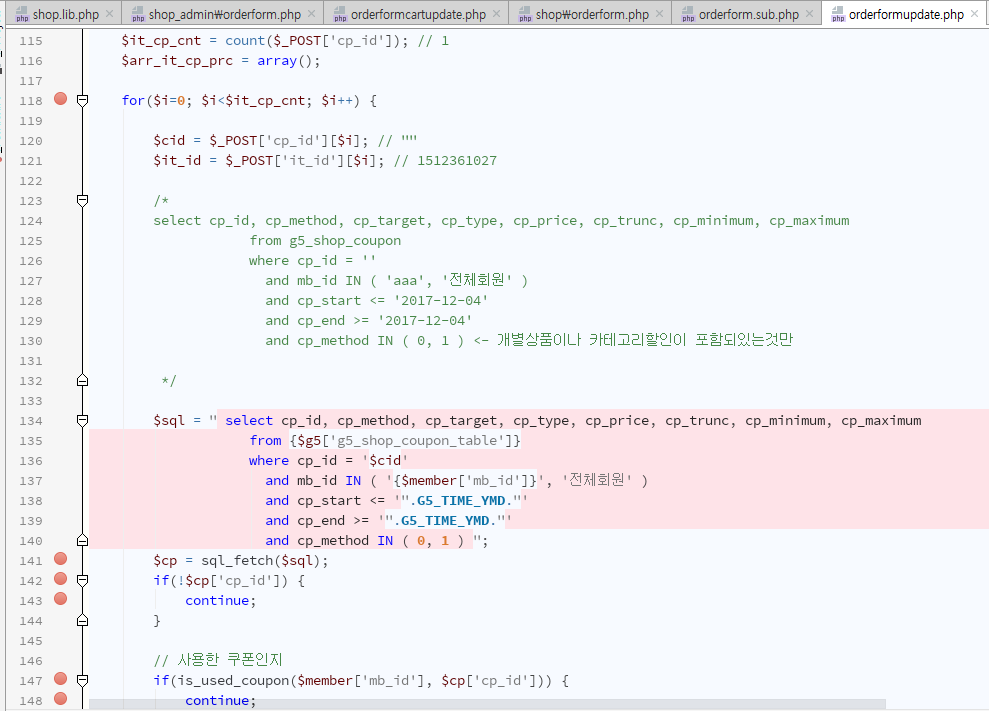Close the shop_admin#orderform.php tab
Image resolution: width=989 pixels, height=711 pixels.
click(312, 14)
